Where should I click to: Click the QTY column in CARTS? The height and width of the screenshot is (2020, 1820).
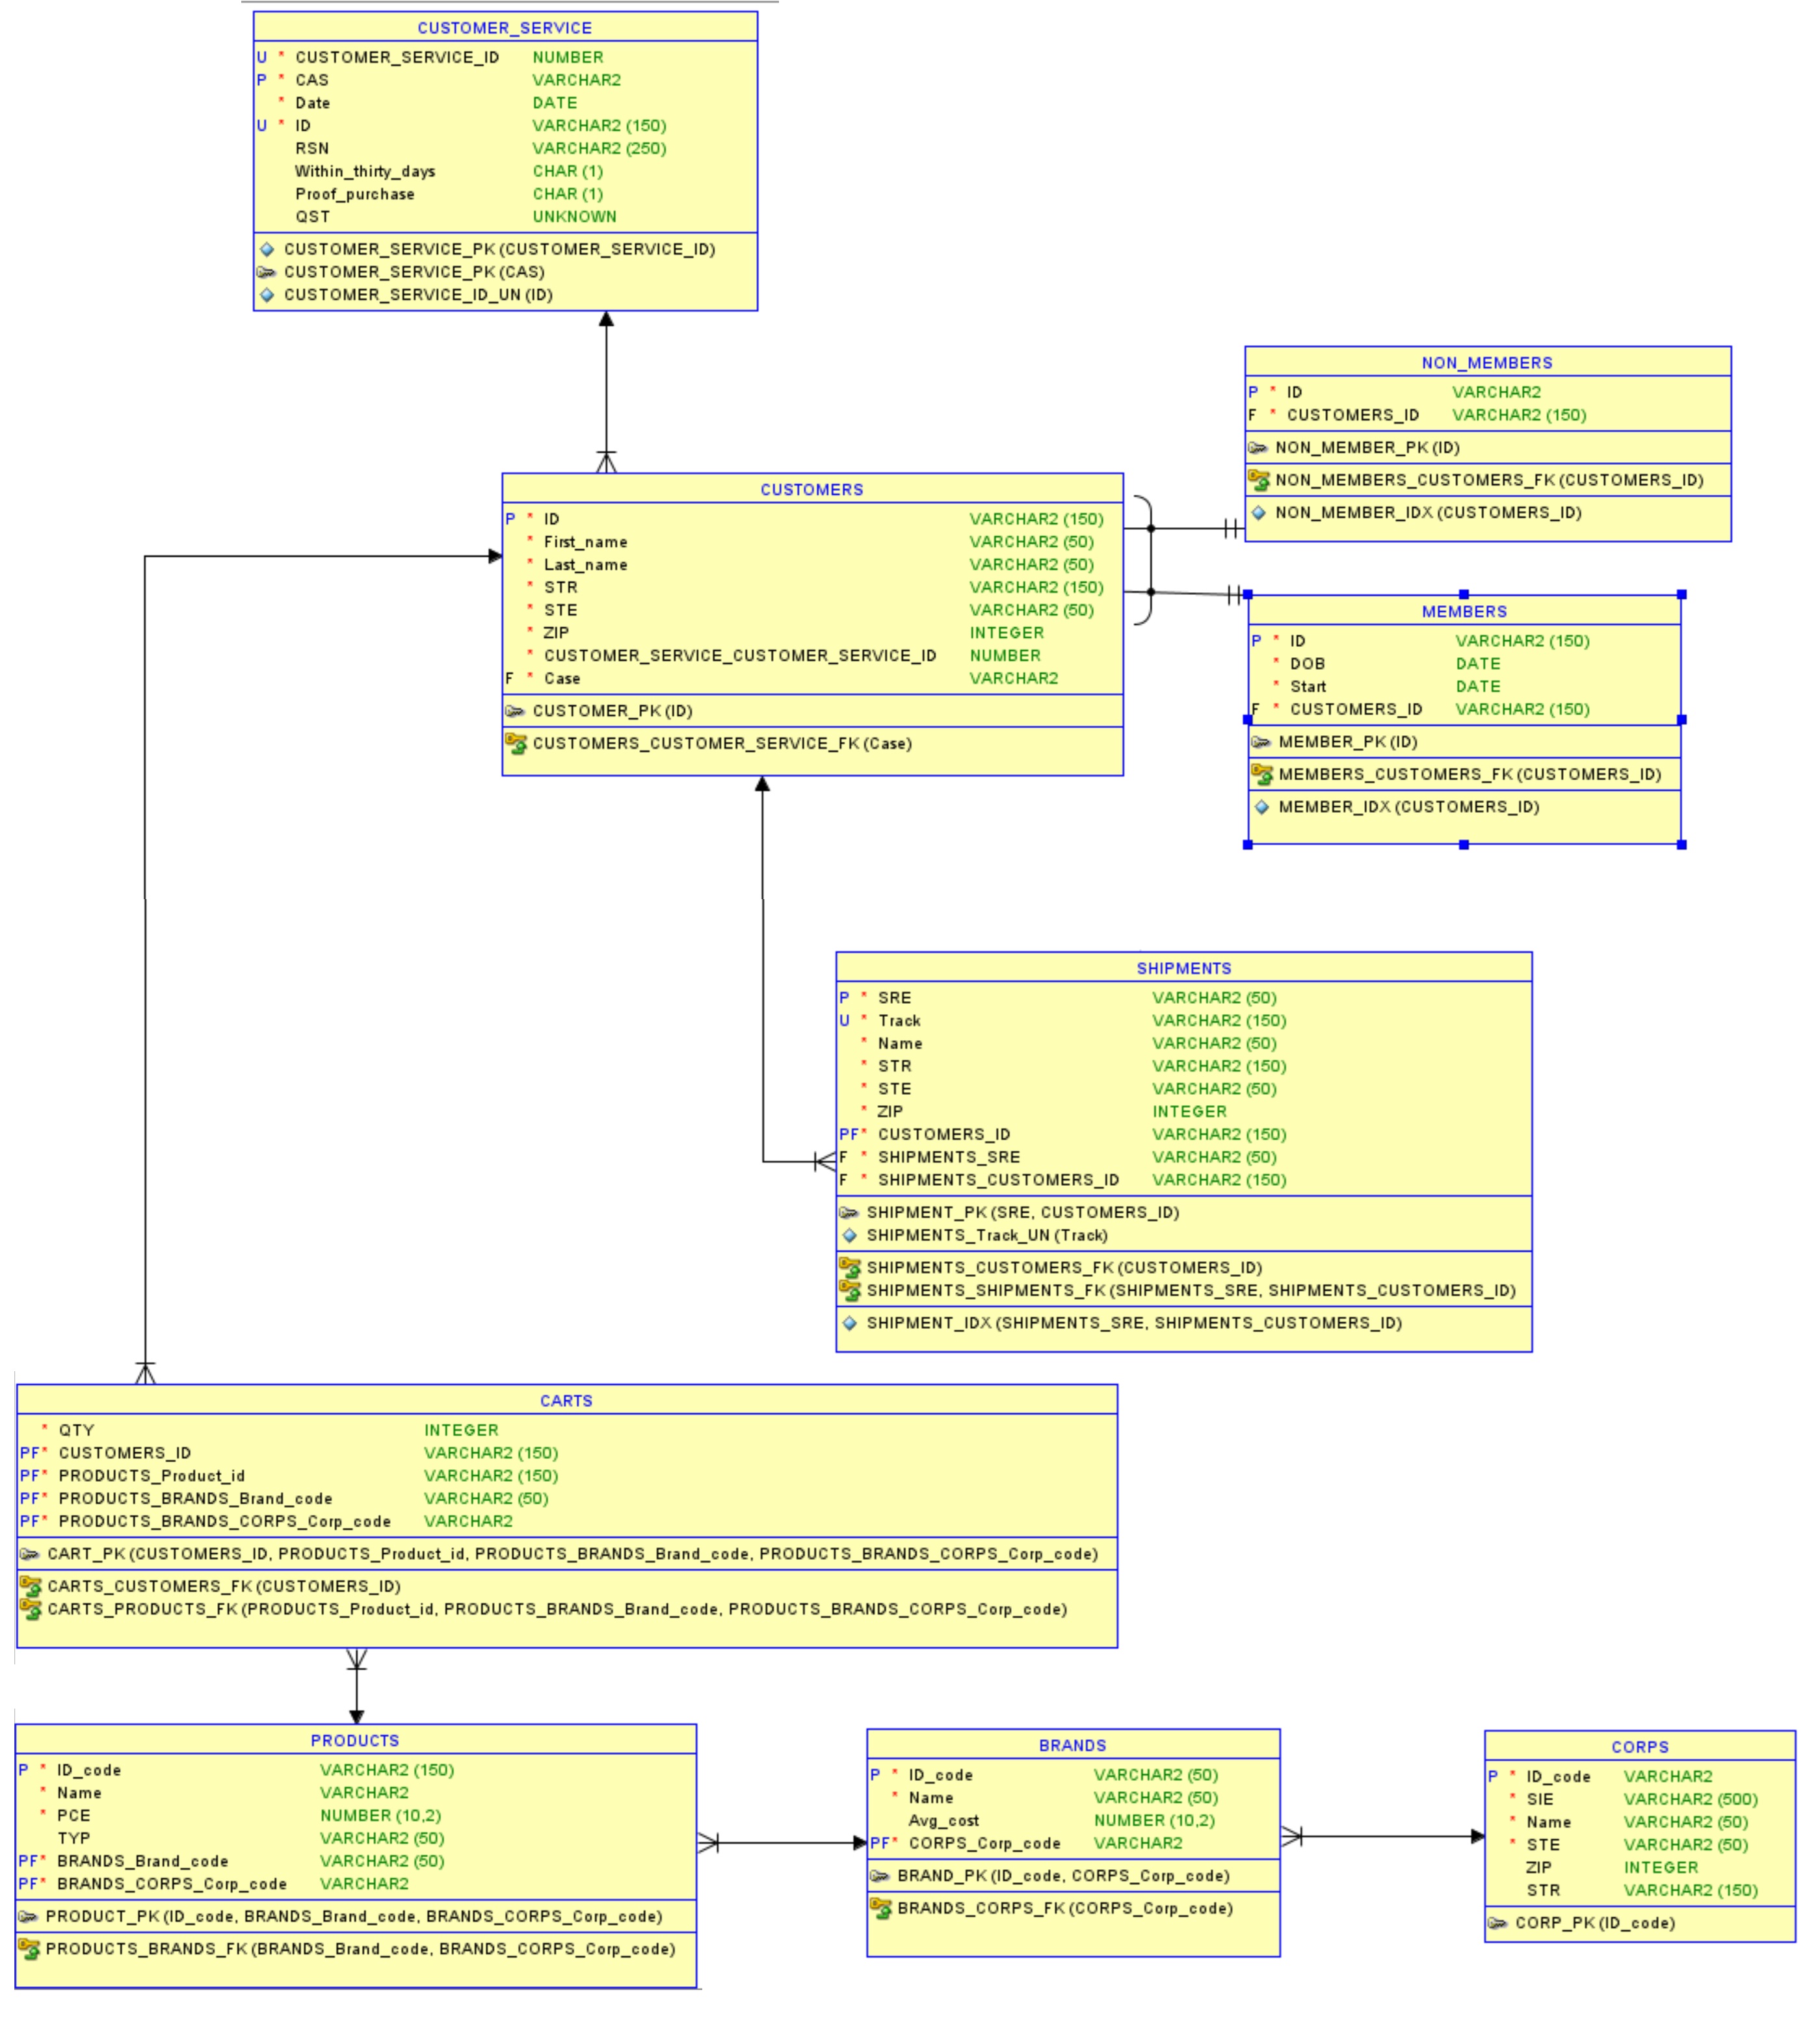566,1431
